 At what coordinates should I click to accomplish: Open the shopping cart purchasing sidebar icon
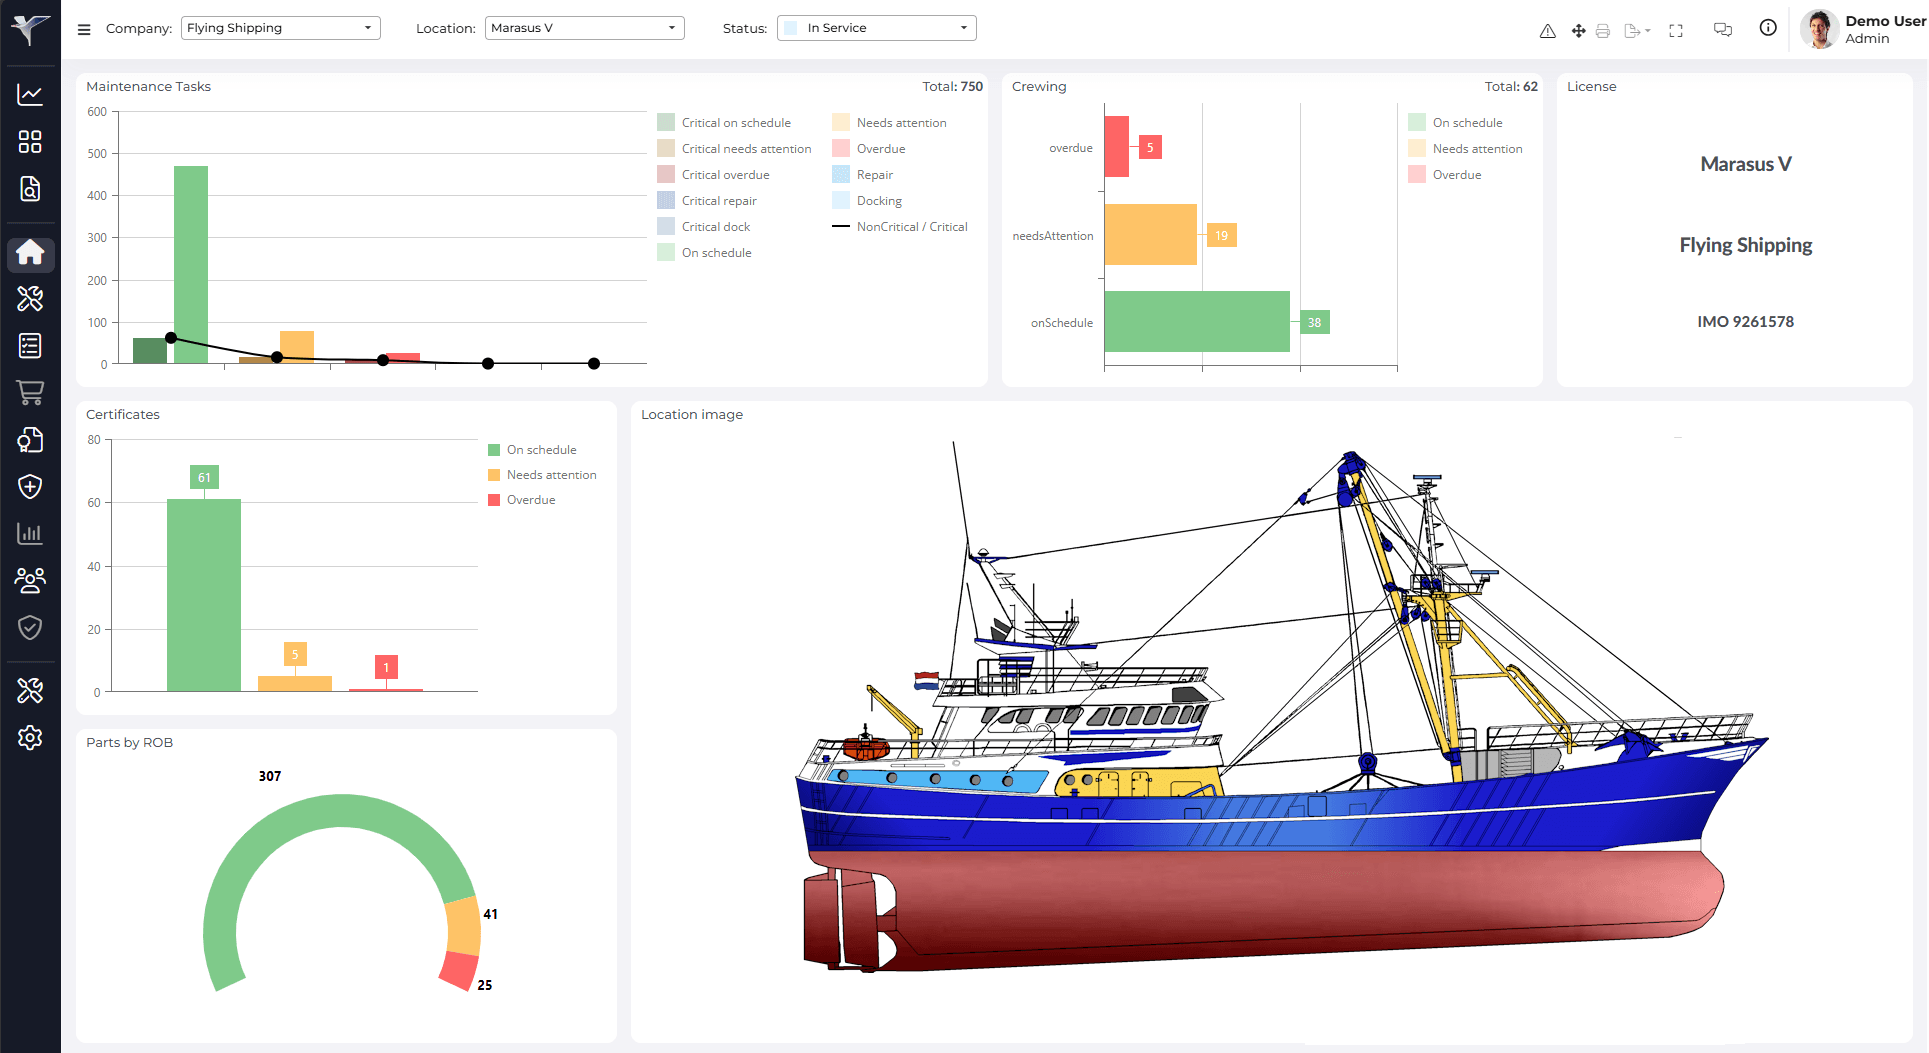point(30,392)
